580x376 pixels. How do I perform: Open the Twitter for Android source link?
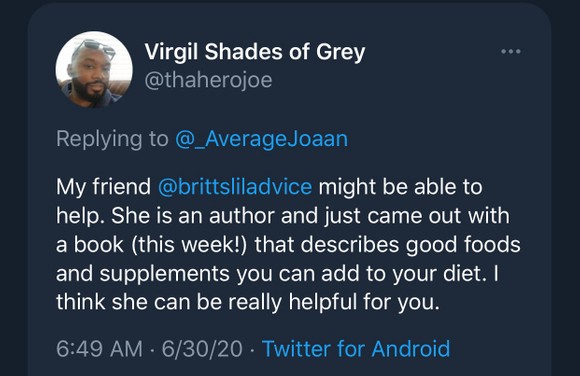(356, 349)
